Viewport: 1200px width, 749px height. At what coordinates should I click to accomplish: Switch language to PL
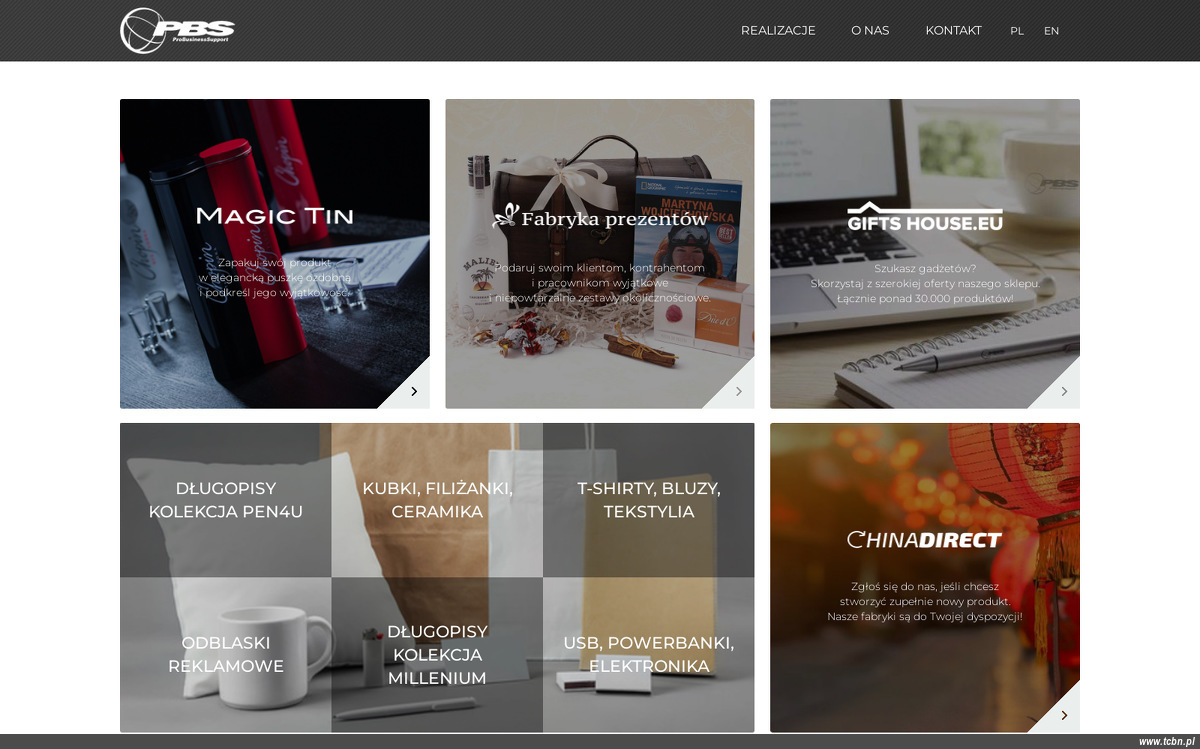1017,31
